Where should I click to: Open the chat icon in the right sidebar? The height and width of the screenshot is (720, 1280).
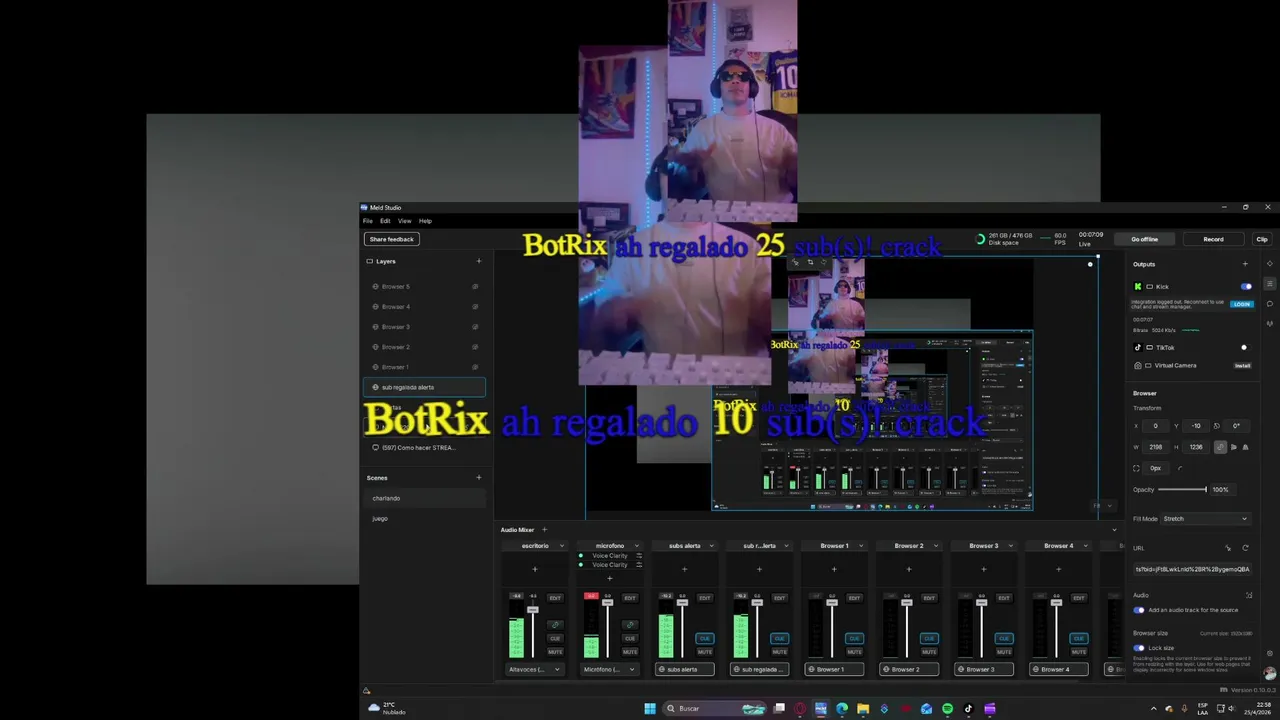point(1270,304)
